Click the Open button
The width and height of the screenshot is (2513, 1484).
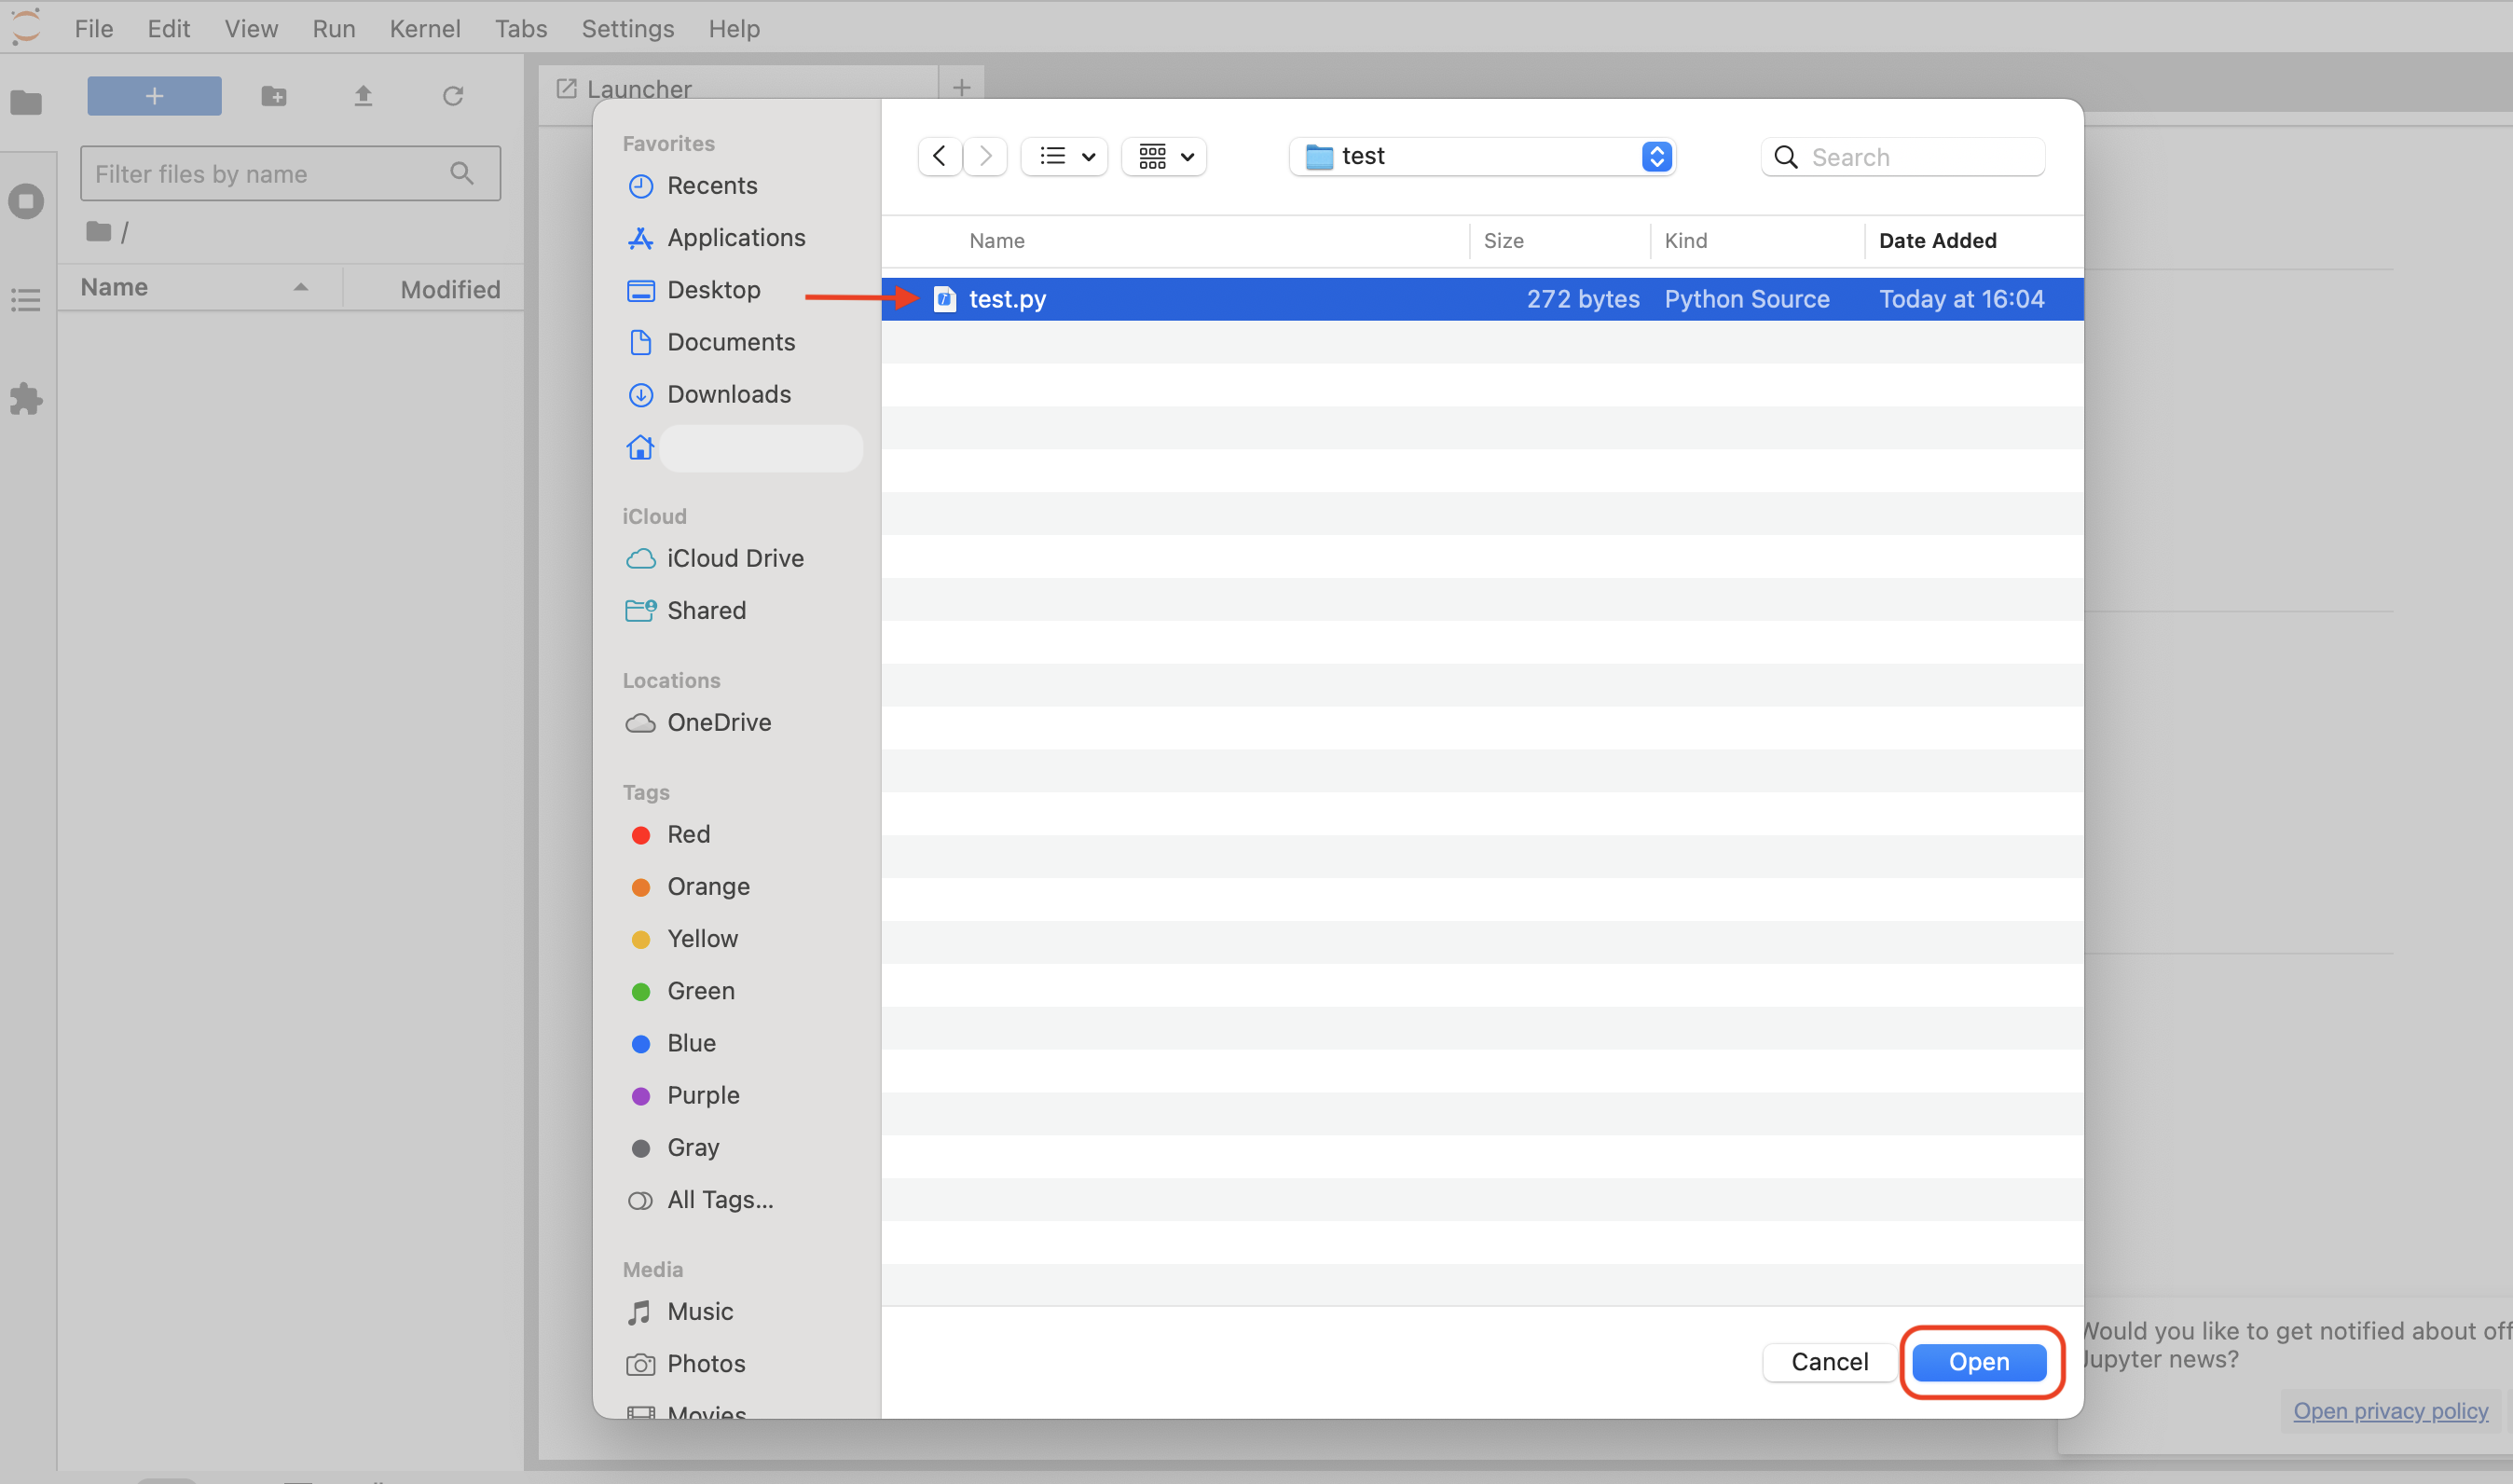[x=1978, y=1362]
